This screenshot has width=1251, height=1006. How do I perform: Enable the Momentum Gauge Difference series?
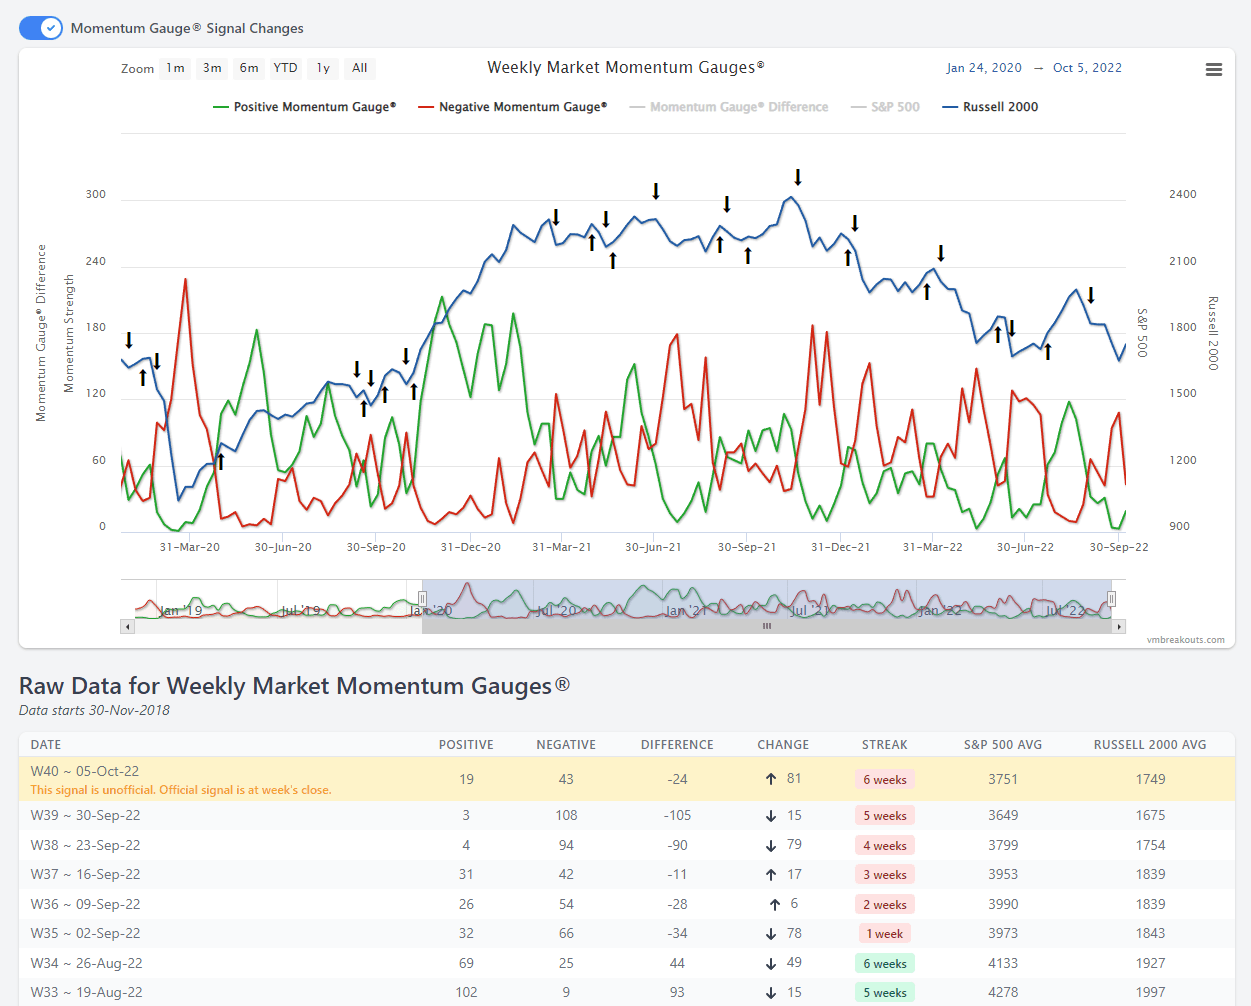729,107
